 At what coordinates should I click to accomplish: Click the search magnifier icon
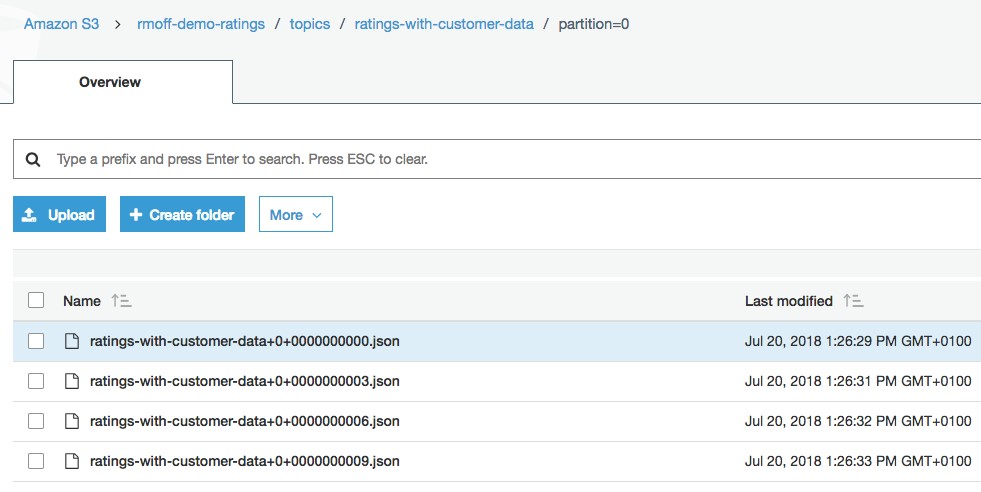coord(33,159)
